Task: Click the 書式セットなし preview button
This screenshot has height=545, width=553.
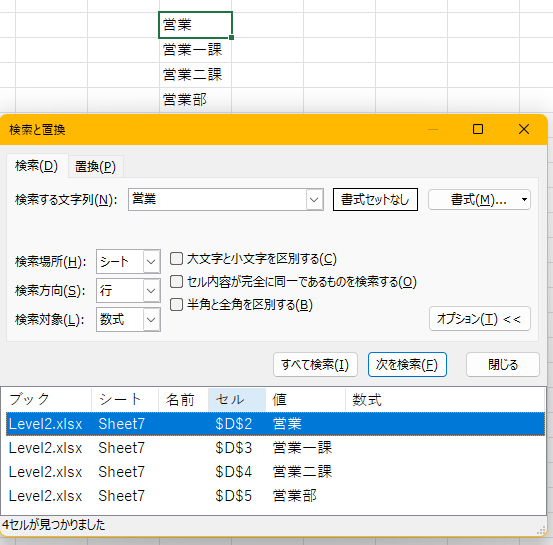Action: point(375,200)
